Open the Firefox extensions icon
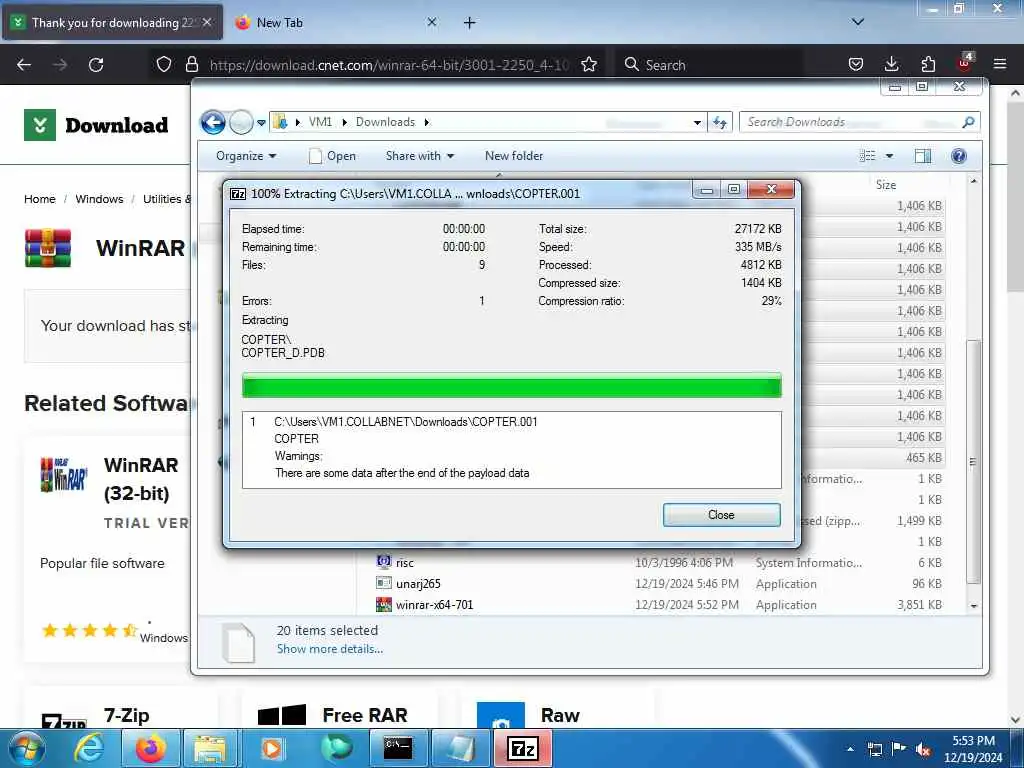The height and width of the screenshot is (768, 1024). click(928, 65)
